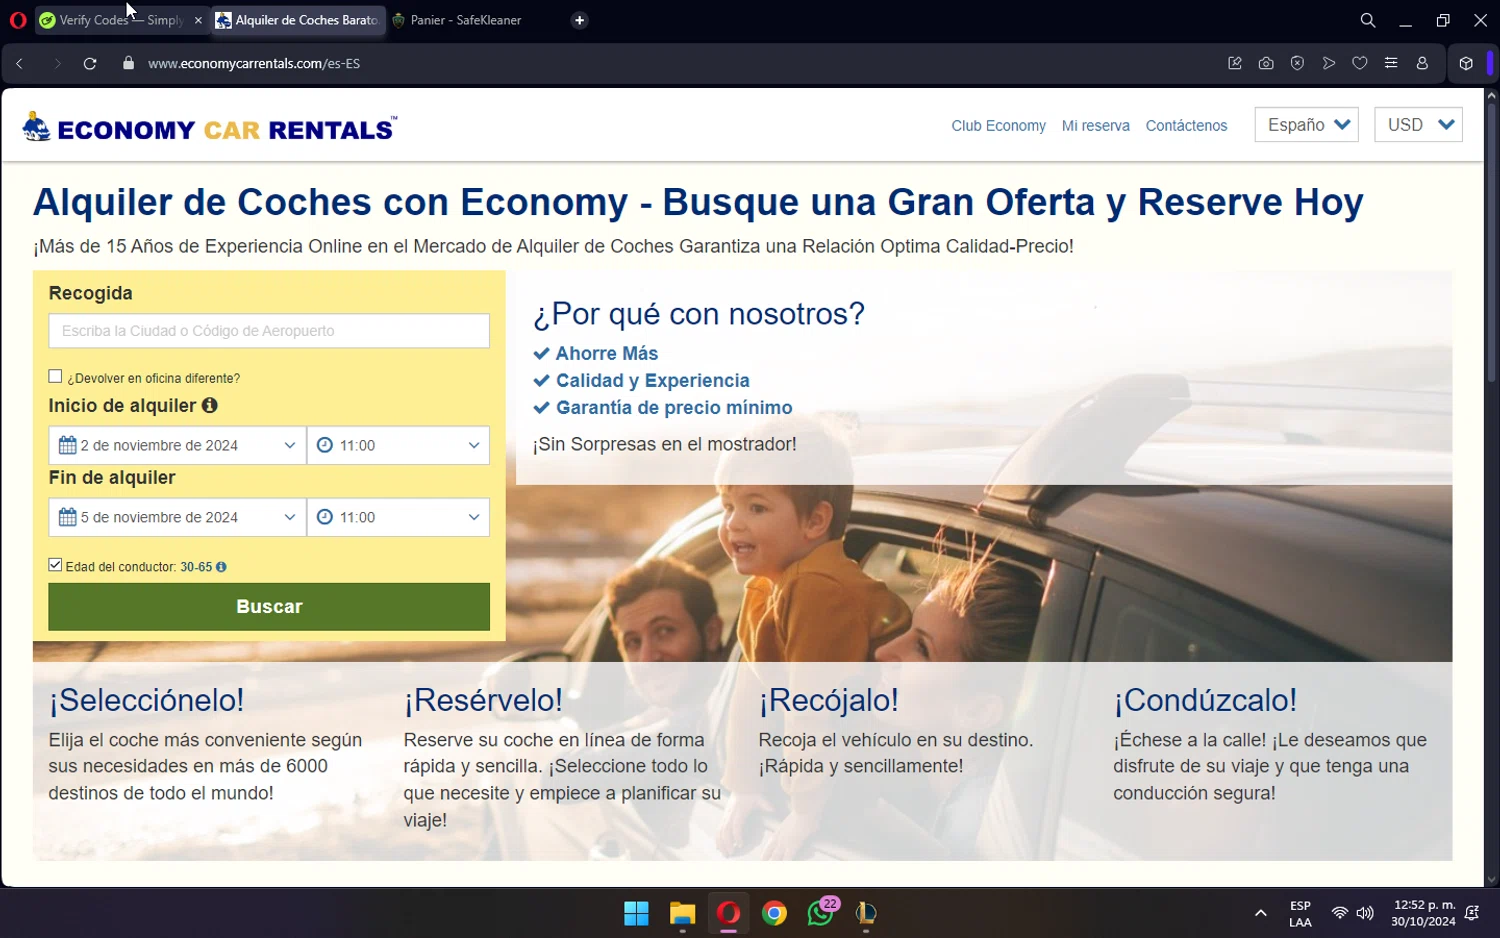Screen dimensions: 1500x938
Task: Click the notification bell in the system tray
Action: [x=1472, y=913]
